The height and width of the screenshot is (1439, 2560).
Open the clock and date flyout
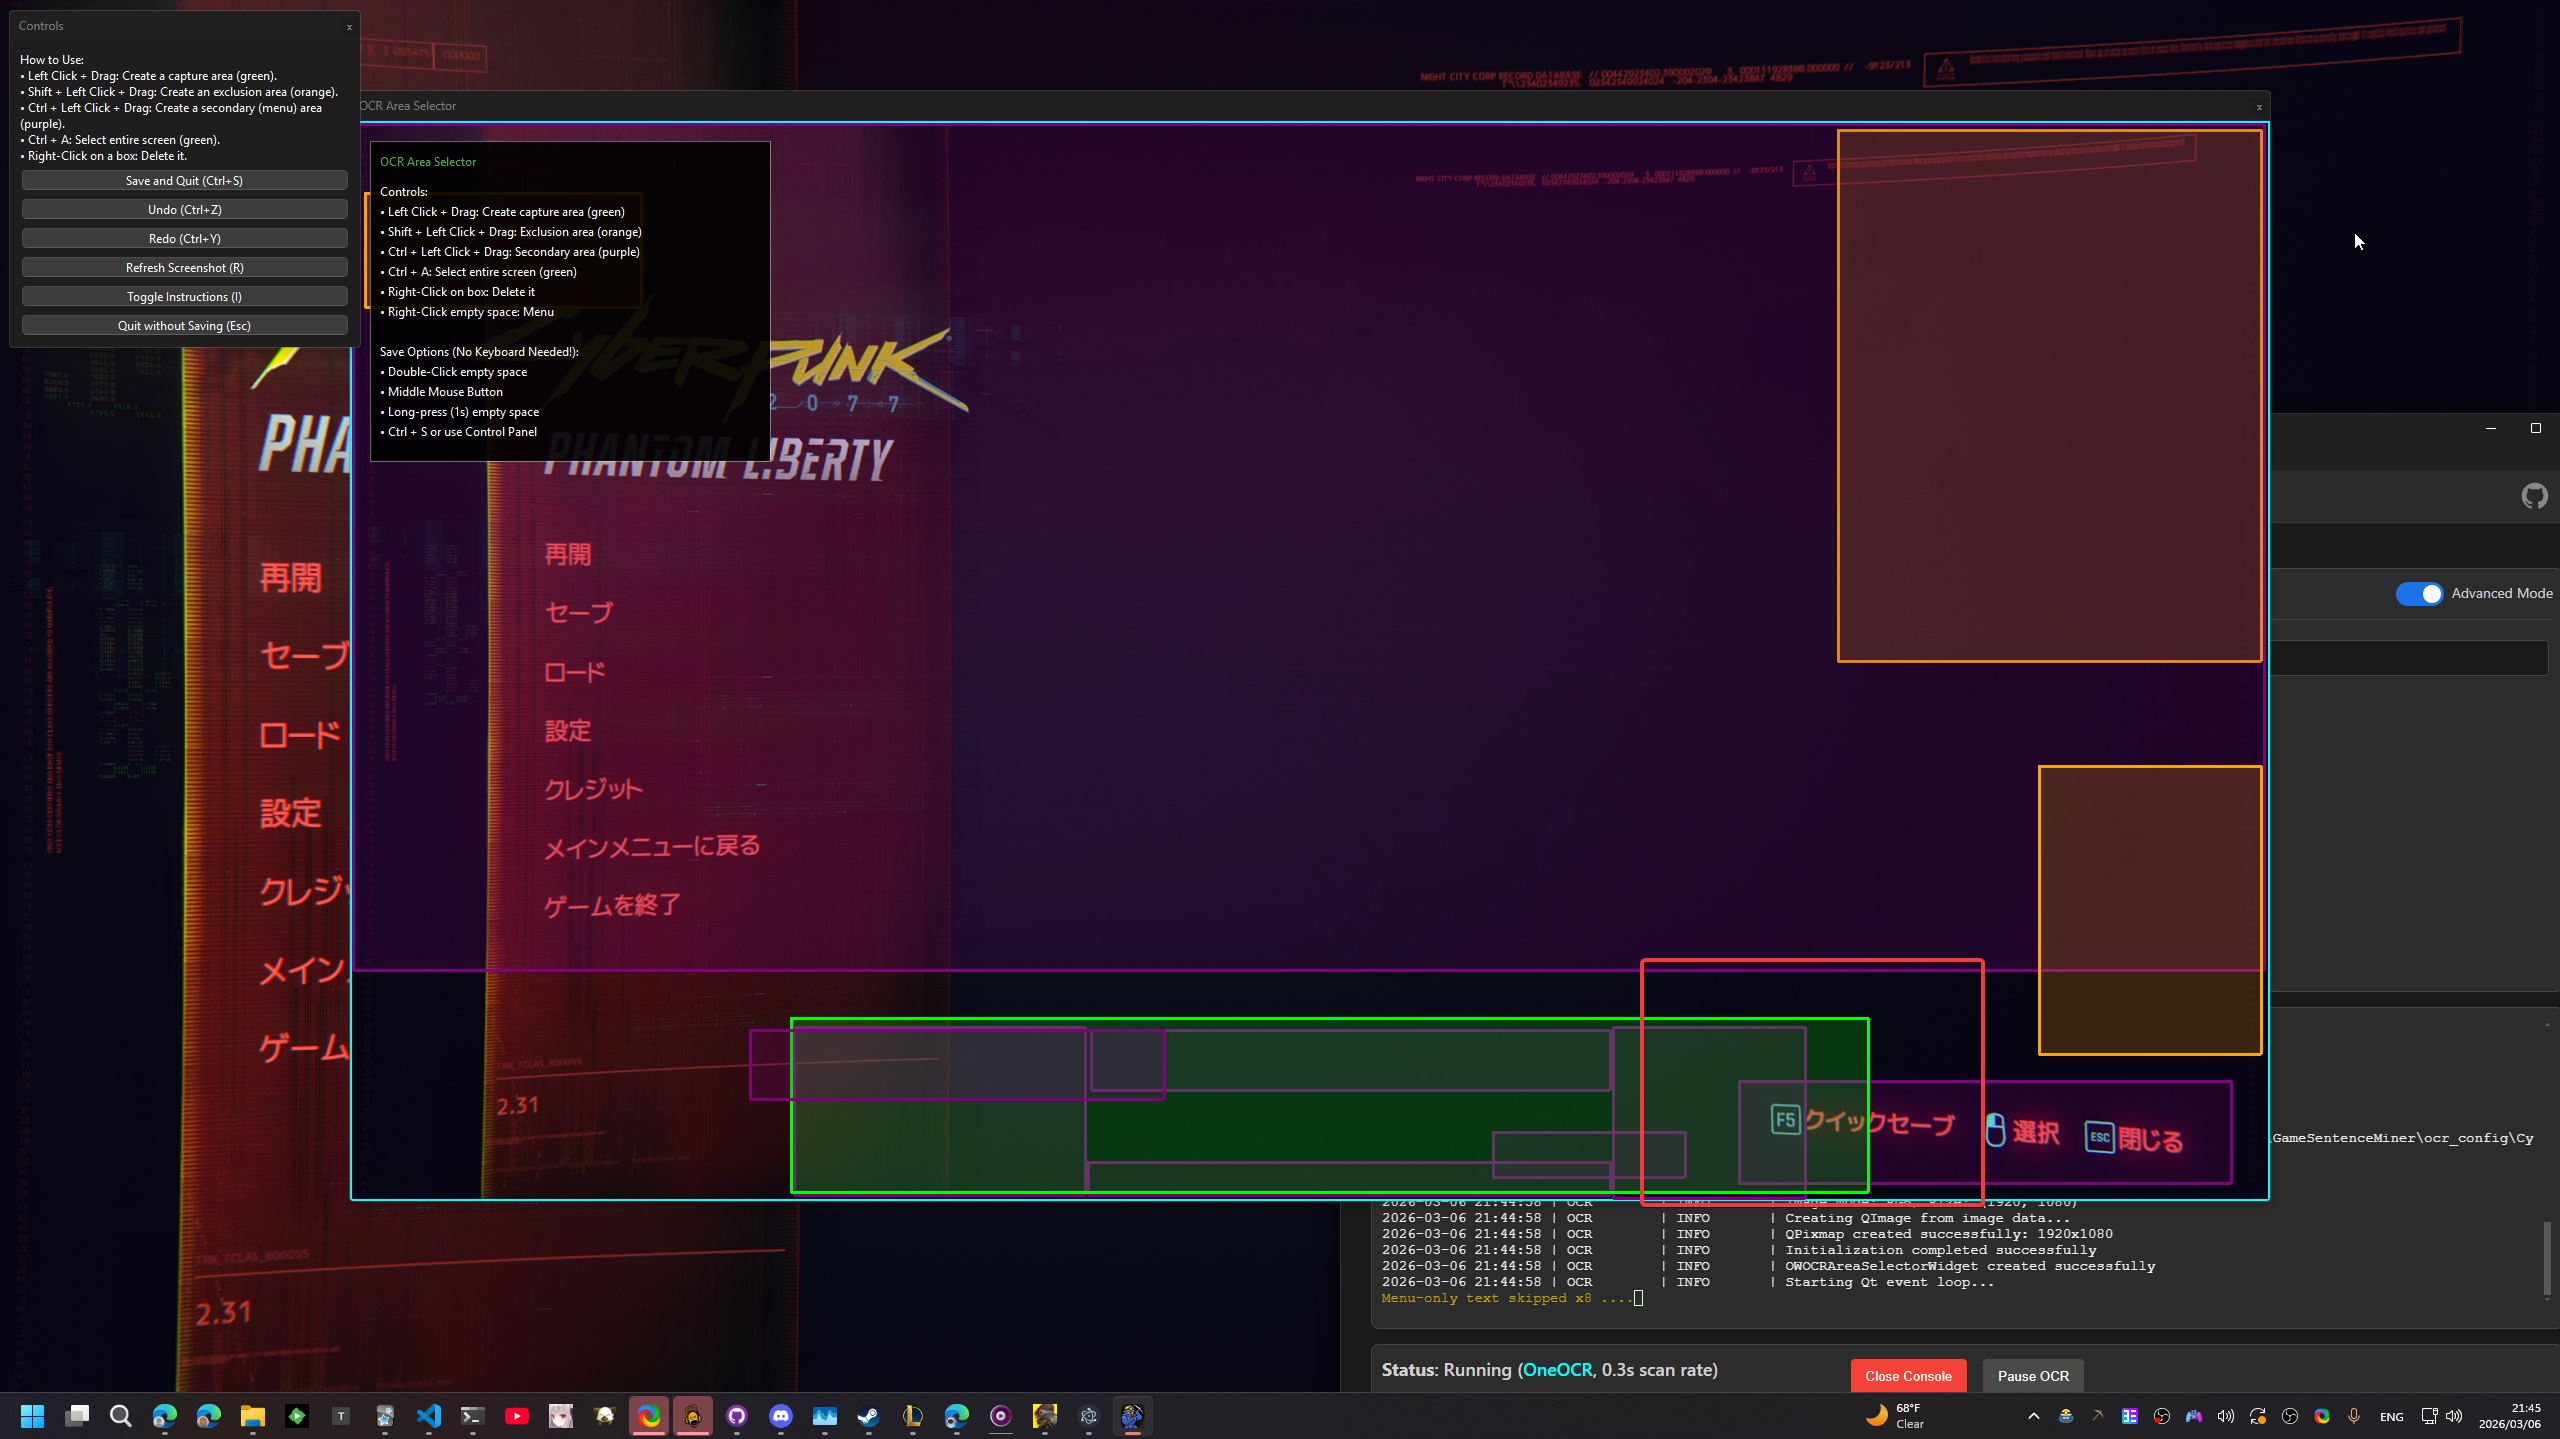click(2509, 1415)
